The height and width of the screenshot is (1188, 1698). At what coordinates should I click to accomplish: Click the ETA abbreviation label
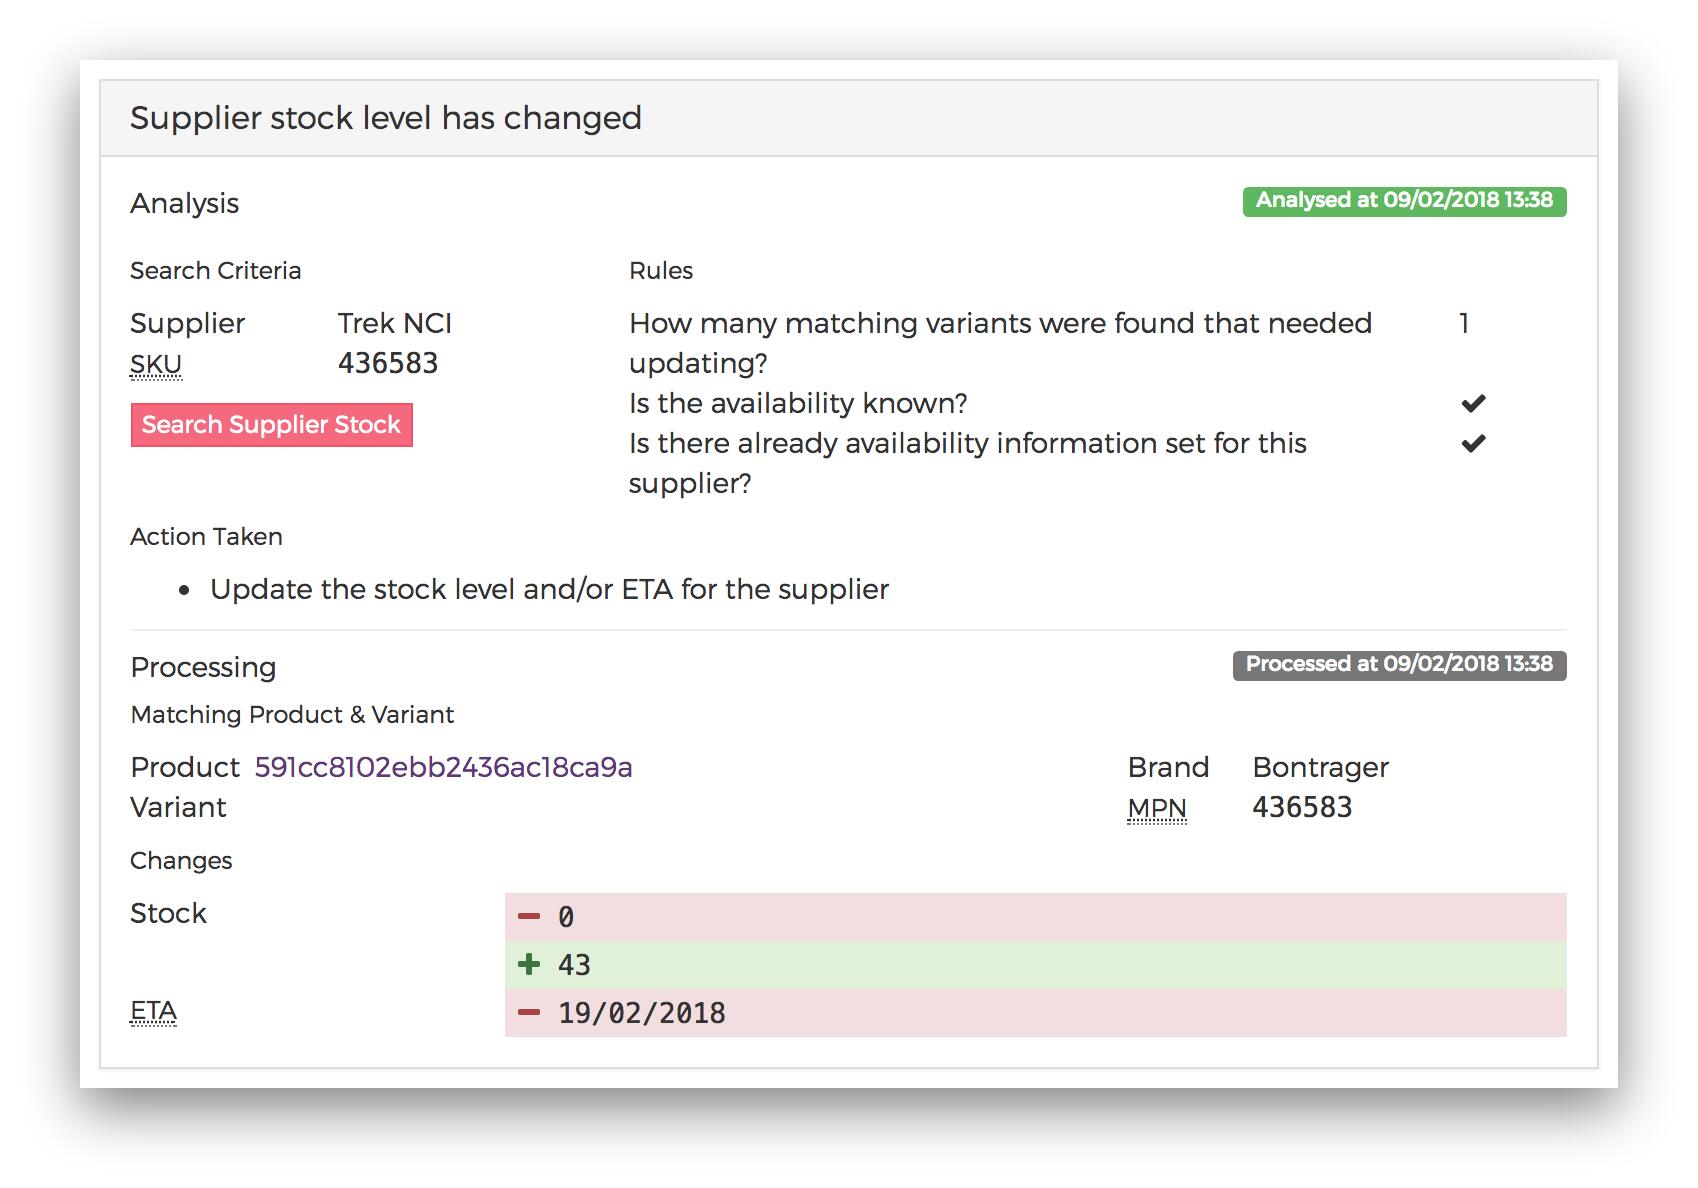pyautogui.click(x=153, y=1012)
